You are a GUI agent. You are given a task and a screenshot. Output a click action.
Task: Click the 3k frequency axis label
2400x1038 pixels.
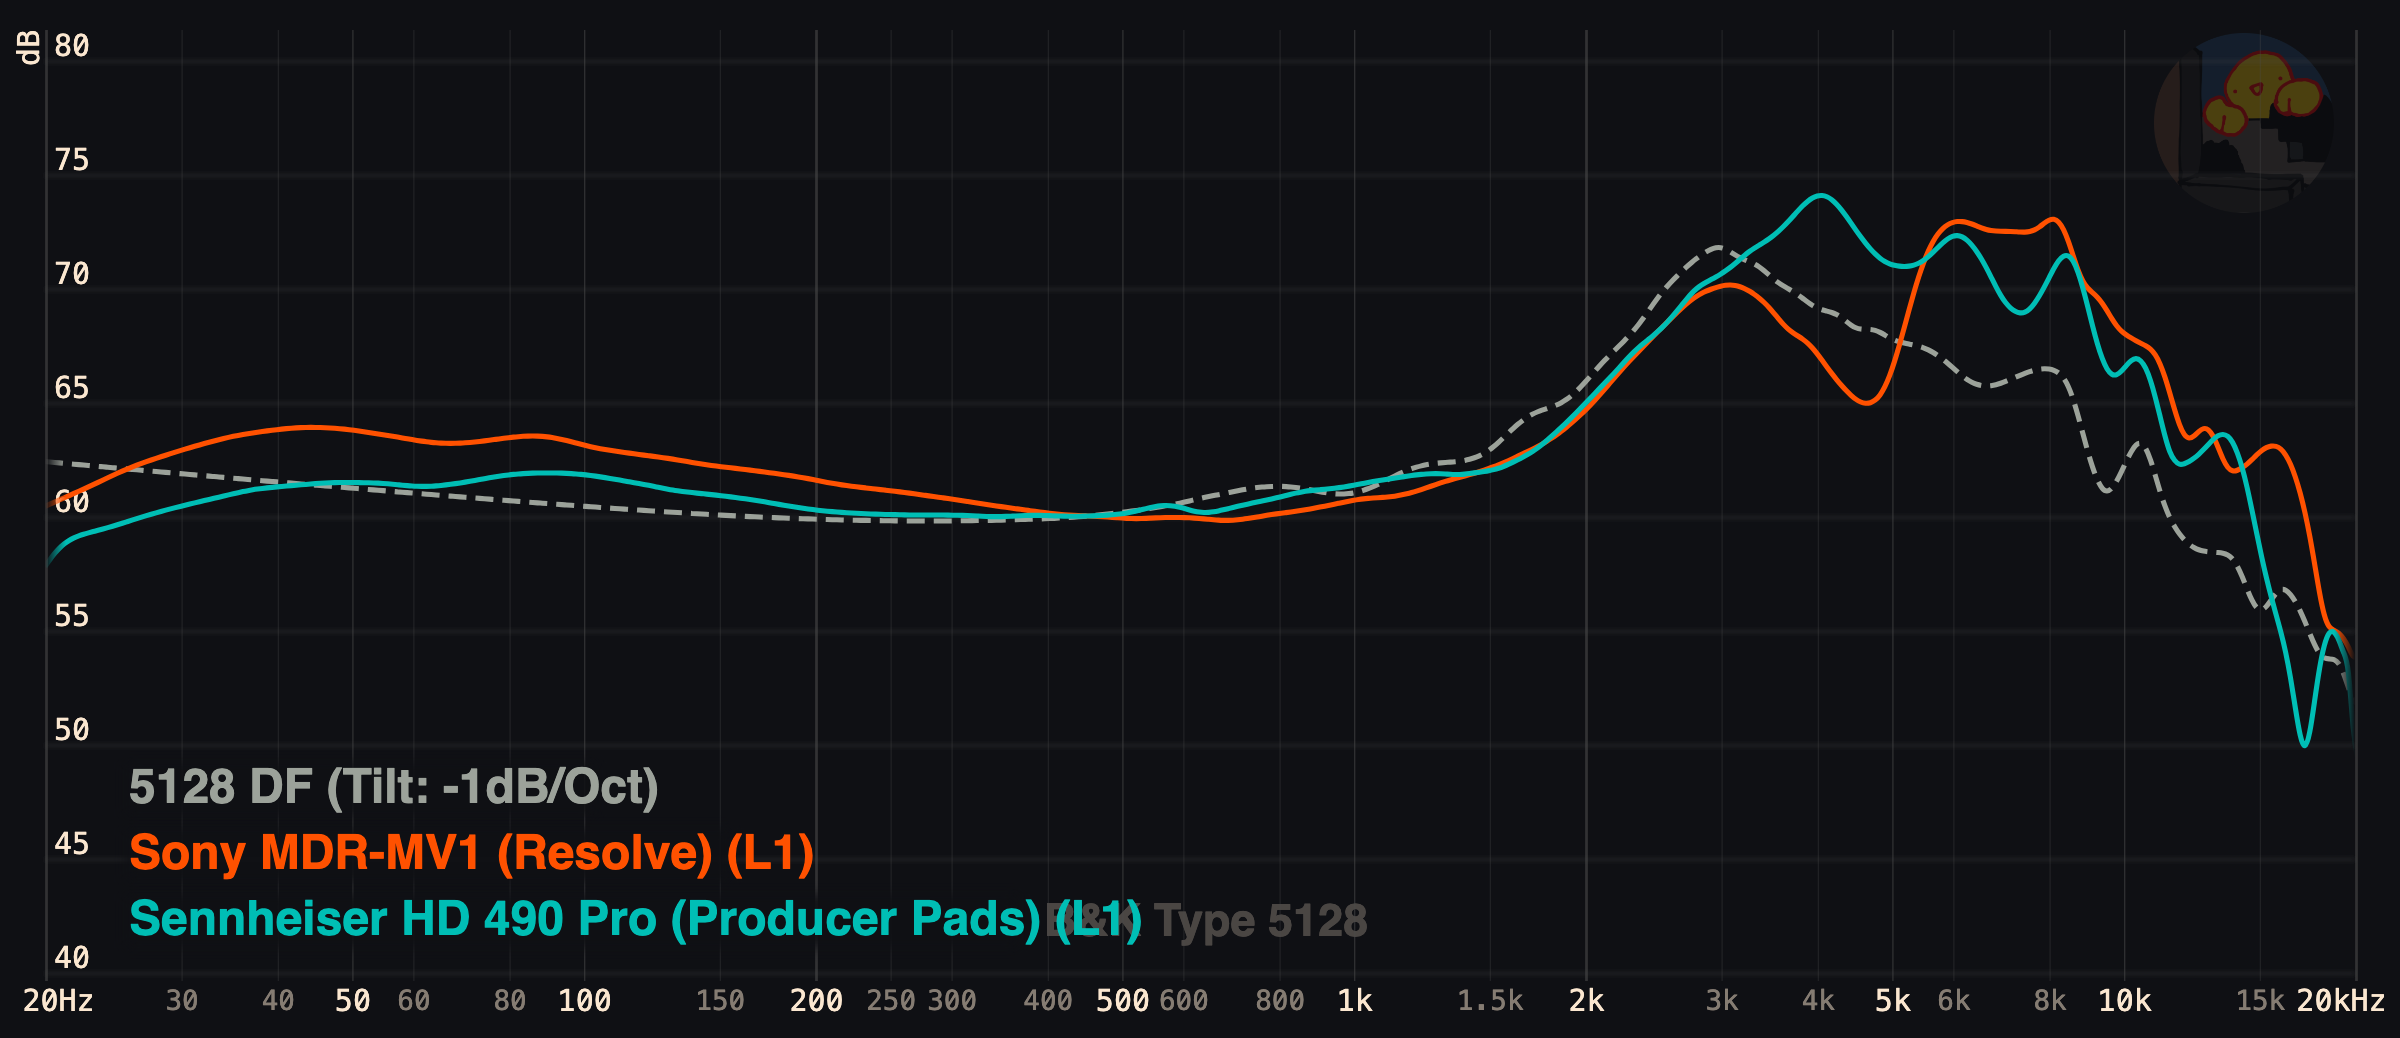pos(1722,1001)
